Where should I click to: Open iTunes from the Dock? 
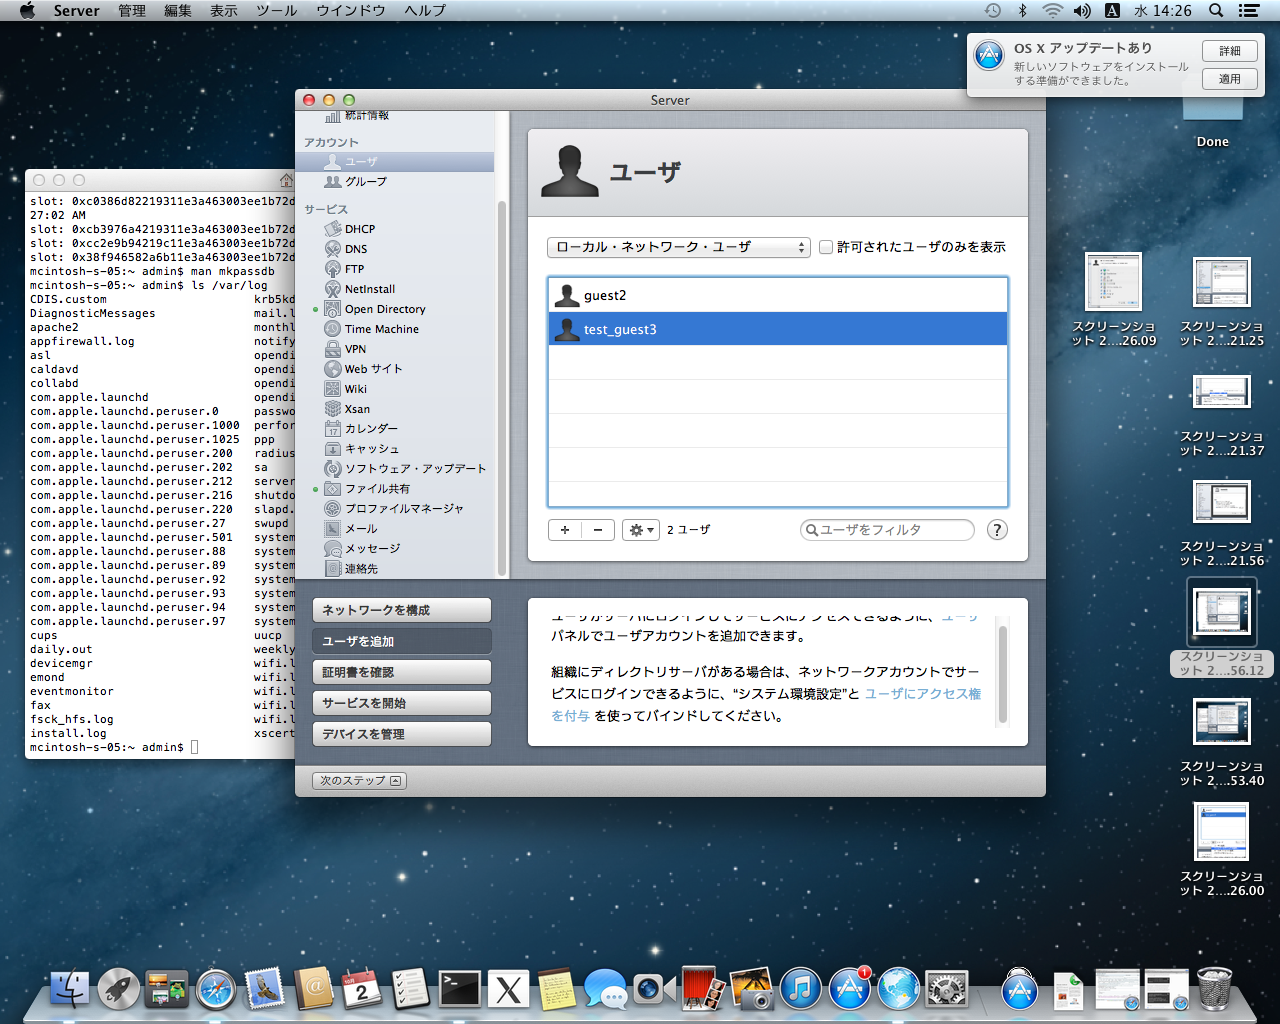[800, 990]
